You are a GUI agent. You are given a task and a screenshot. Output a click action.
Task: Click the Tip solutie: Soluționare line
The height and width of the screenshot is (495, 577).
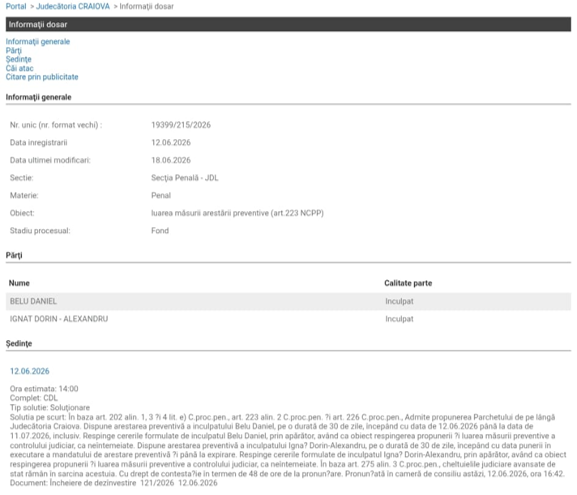pyautogui.click(x=50, y=407)
